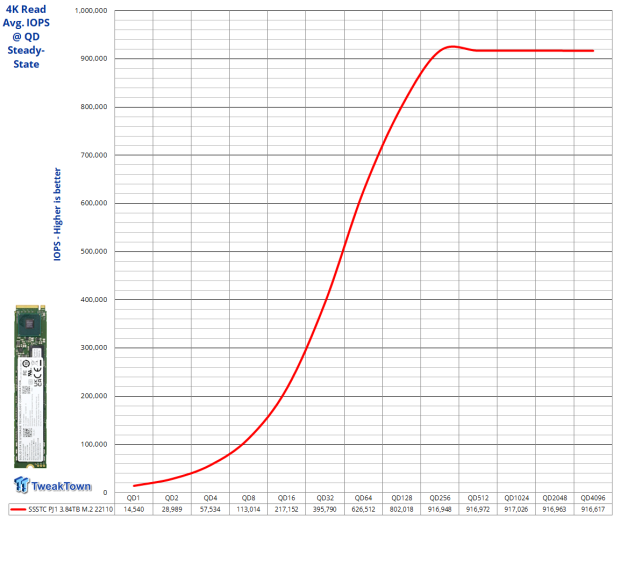The image size is (620, 568).
Task: Click the 800,000 y-axis label
Action: [x=94, y=107]
